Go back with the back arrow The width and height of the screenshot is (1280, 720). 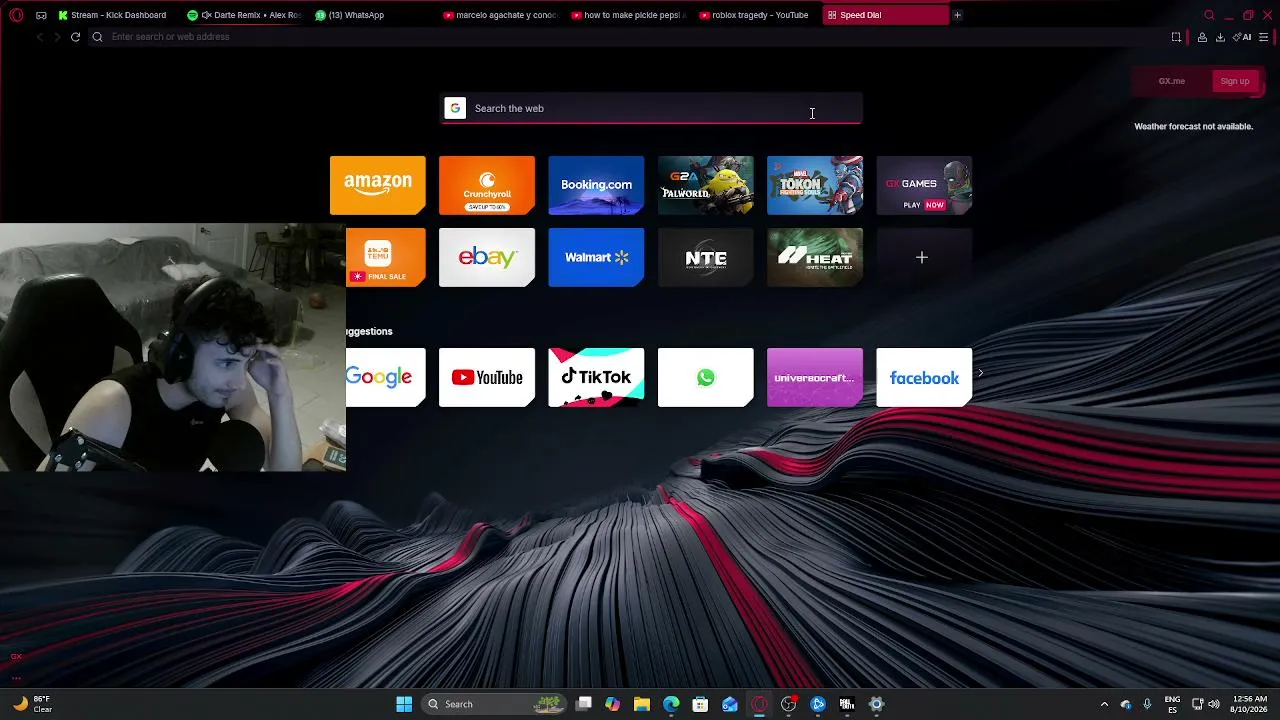click(40, 37)
